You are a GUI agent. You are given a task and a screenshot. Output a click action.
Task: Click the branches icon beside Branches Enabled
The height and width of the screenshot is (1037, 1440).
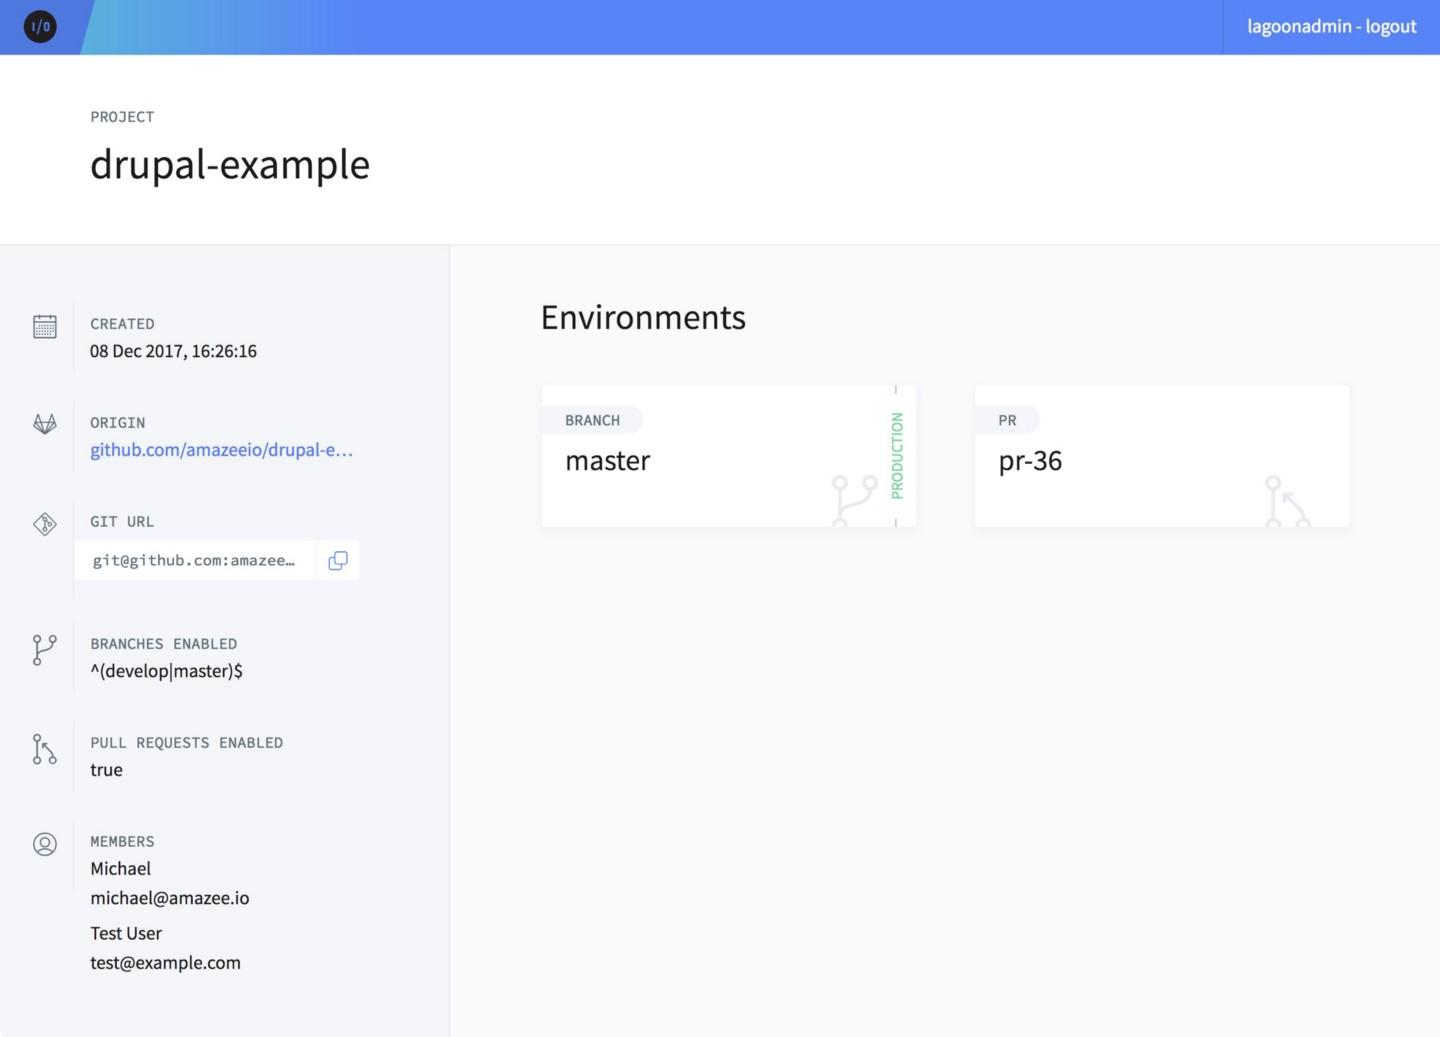44,650
